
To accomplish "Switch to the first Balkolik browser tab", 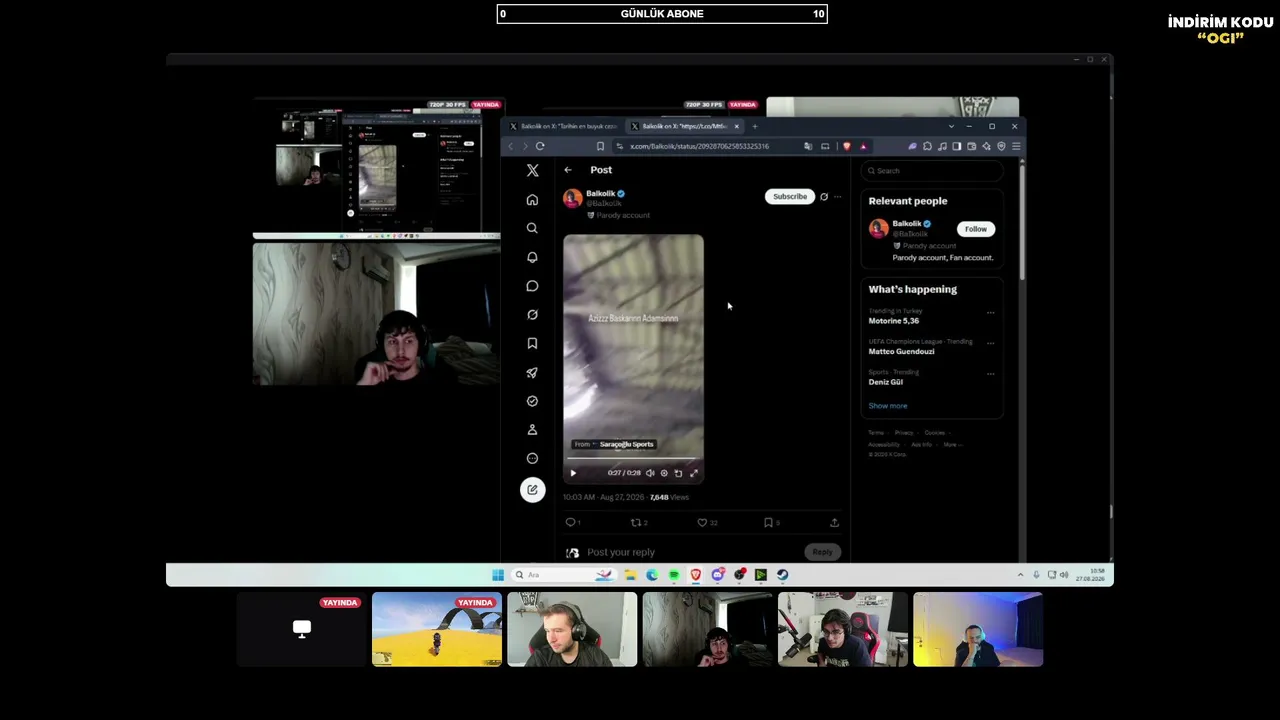I will [x=562, y=127].
